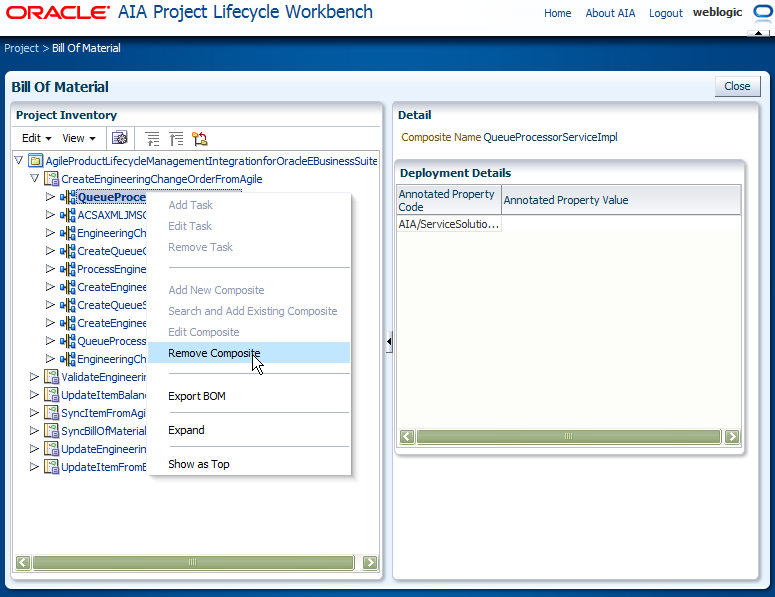Select the AgileProductLifecycleManagementIntegrationforOracleEBusinessSuite root label

point(212,161)
